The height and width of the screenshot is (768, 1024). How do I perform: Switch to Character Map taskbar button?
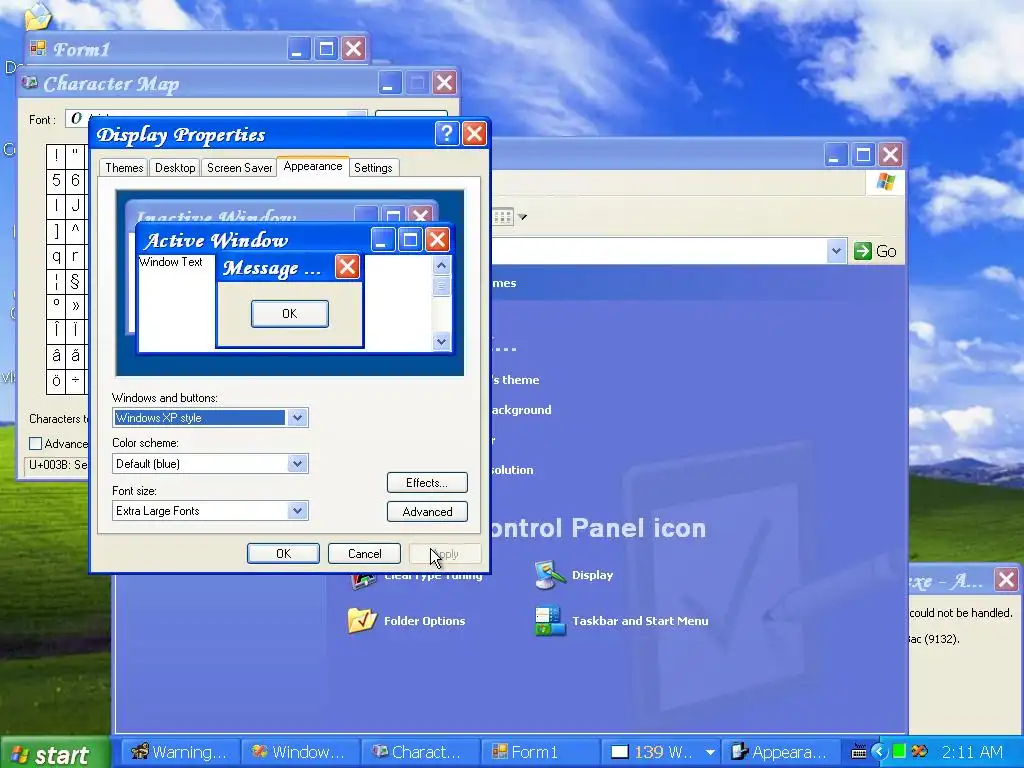tap(419, 752)
